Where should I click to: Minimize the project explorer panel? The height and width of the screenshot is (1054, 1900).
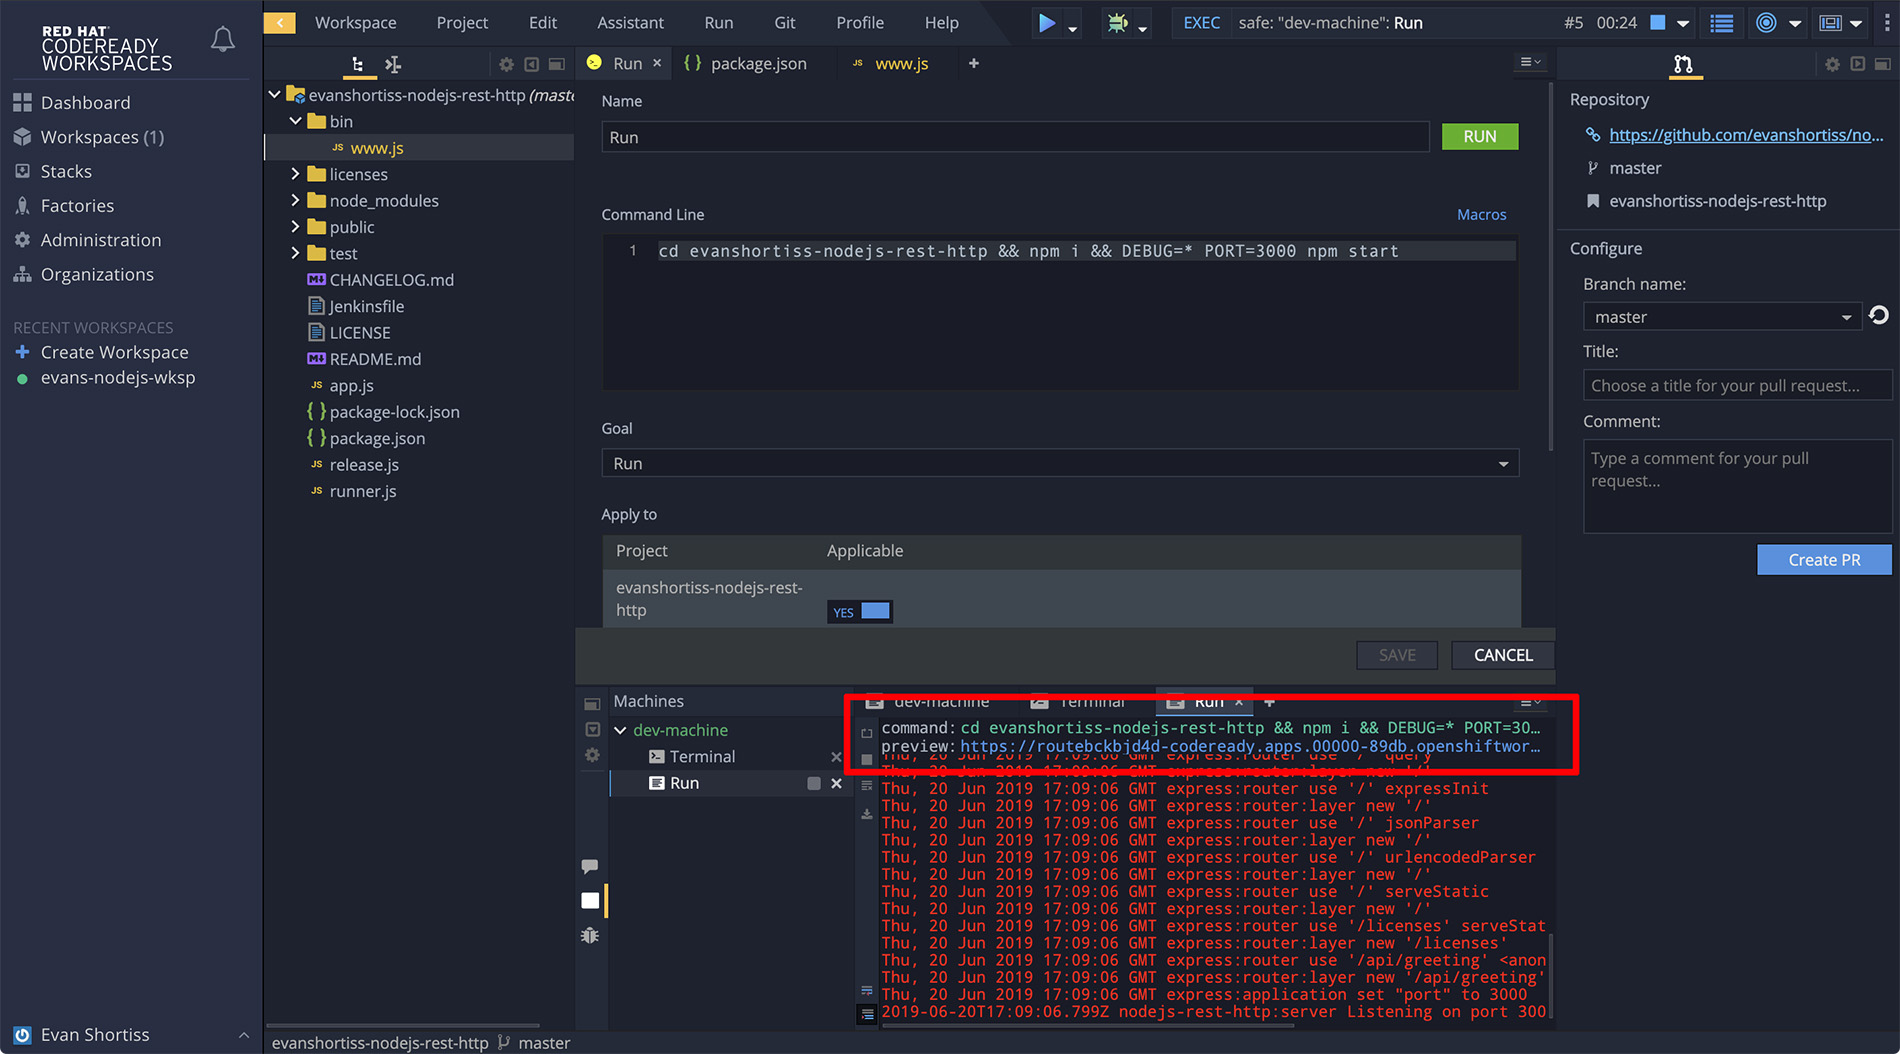(x=557, y=64)
